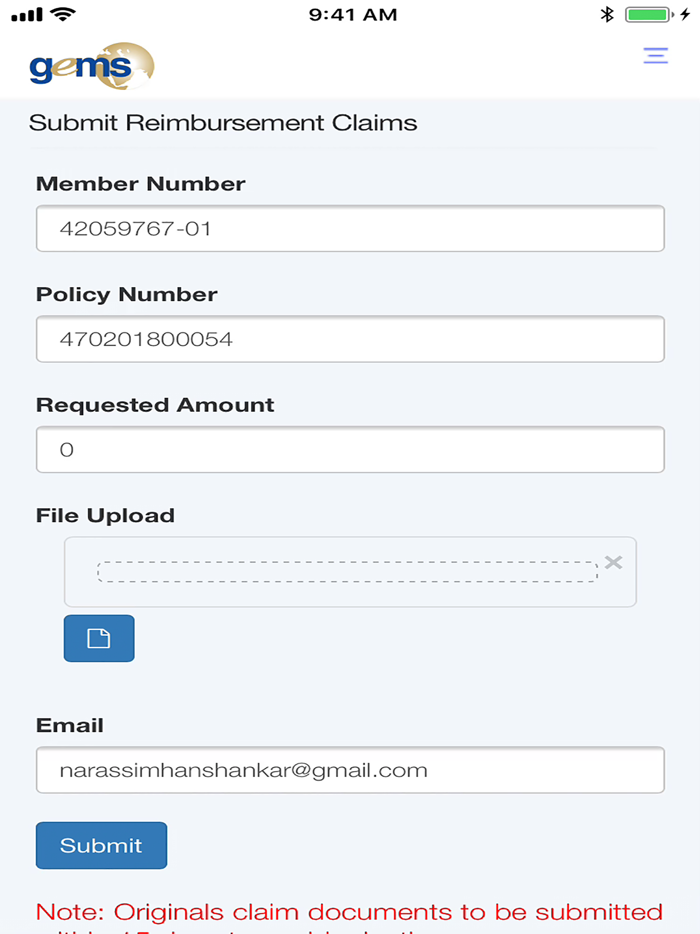Image resolution: width=700 pixels, height=934 pixels.
Task: Open the hamburger navigation menu
Action: pos(655,56)
